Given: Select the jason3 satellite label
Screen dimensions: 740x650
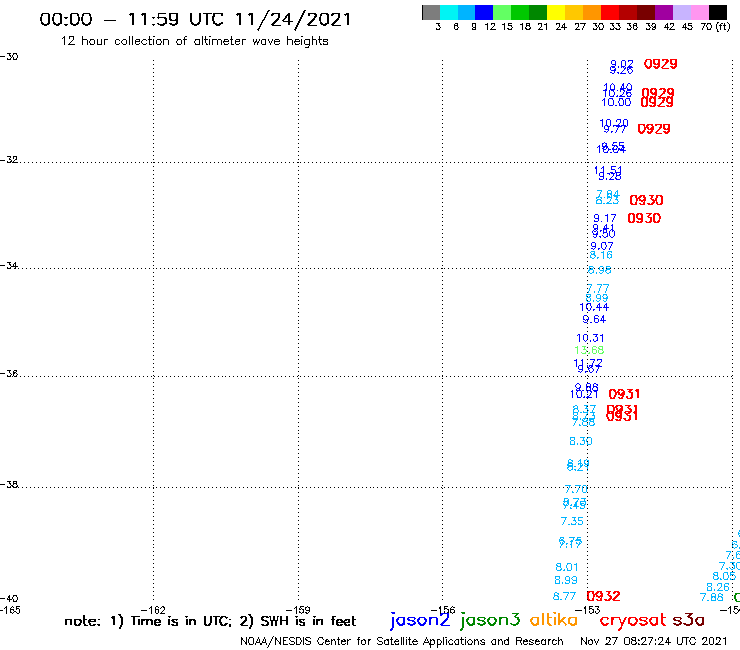Looking at the screenshot, I should [x=490, y=620].
